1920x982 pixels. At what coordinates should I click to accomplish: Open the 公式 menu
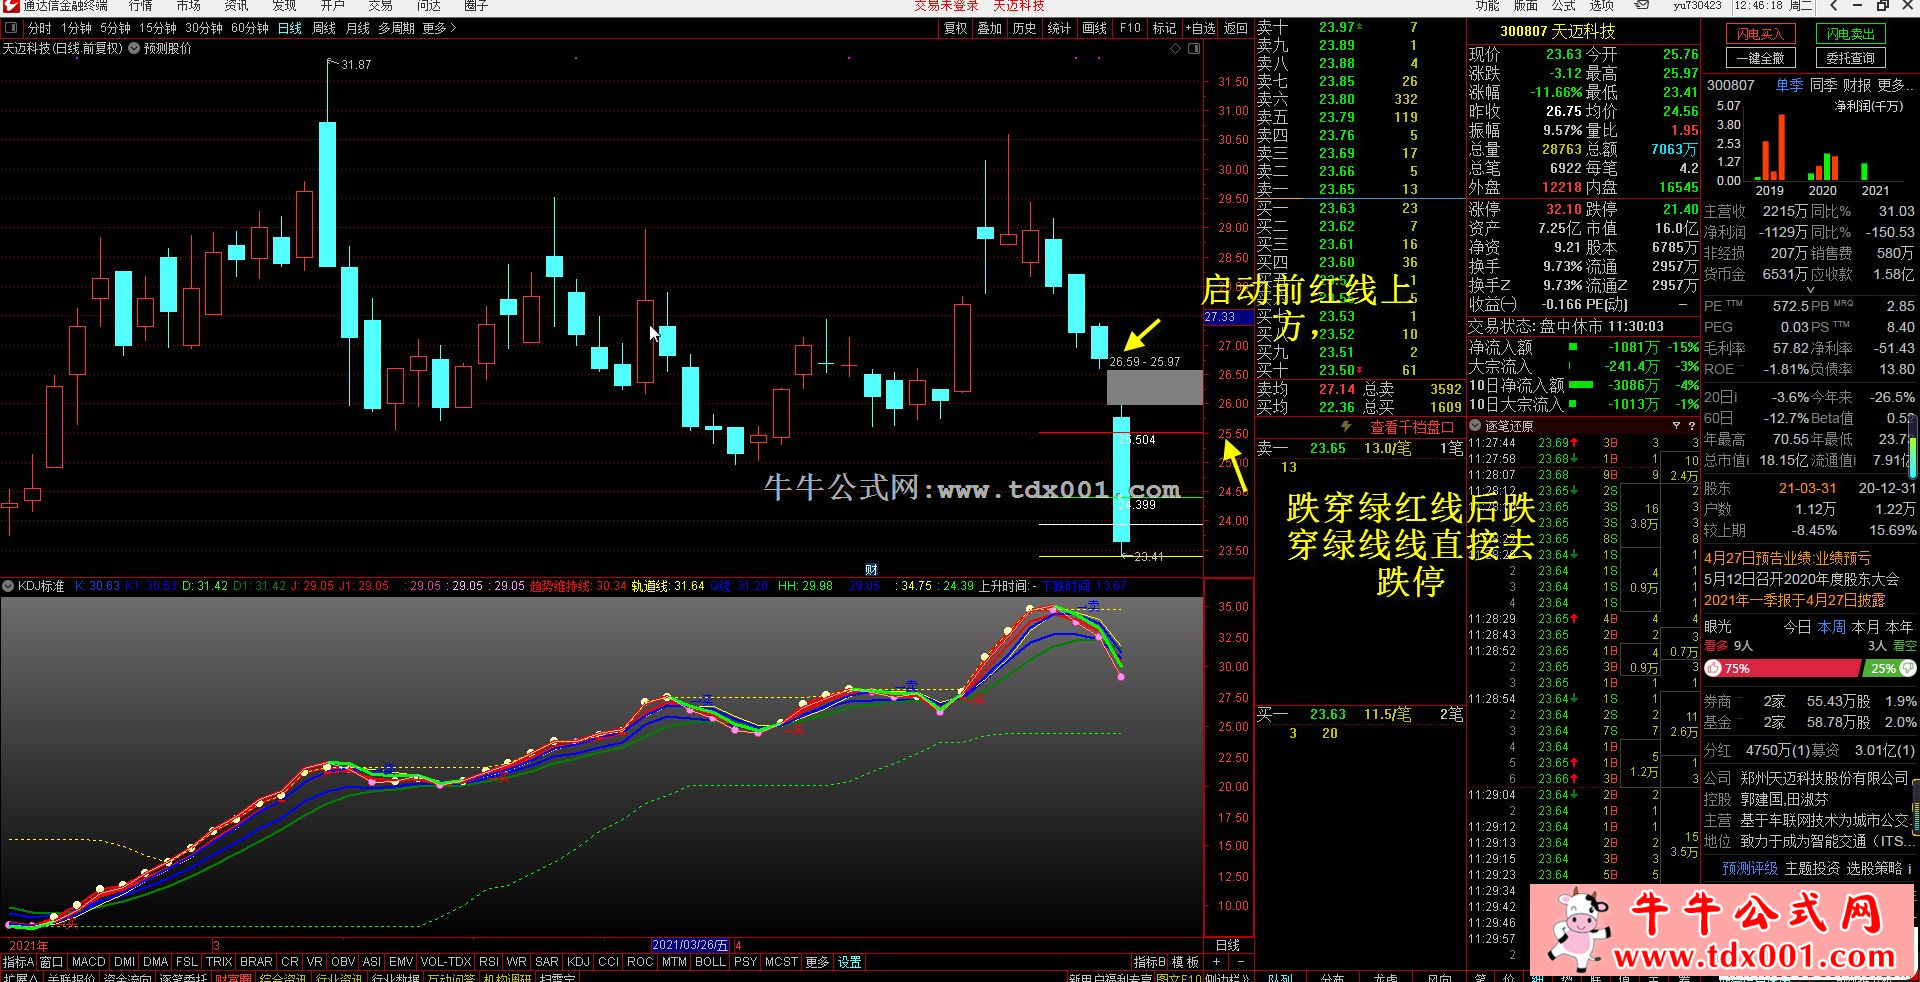point(1564,5)
